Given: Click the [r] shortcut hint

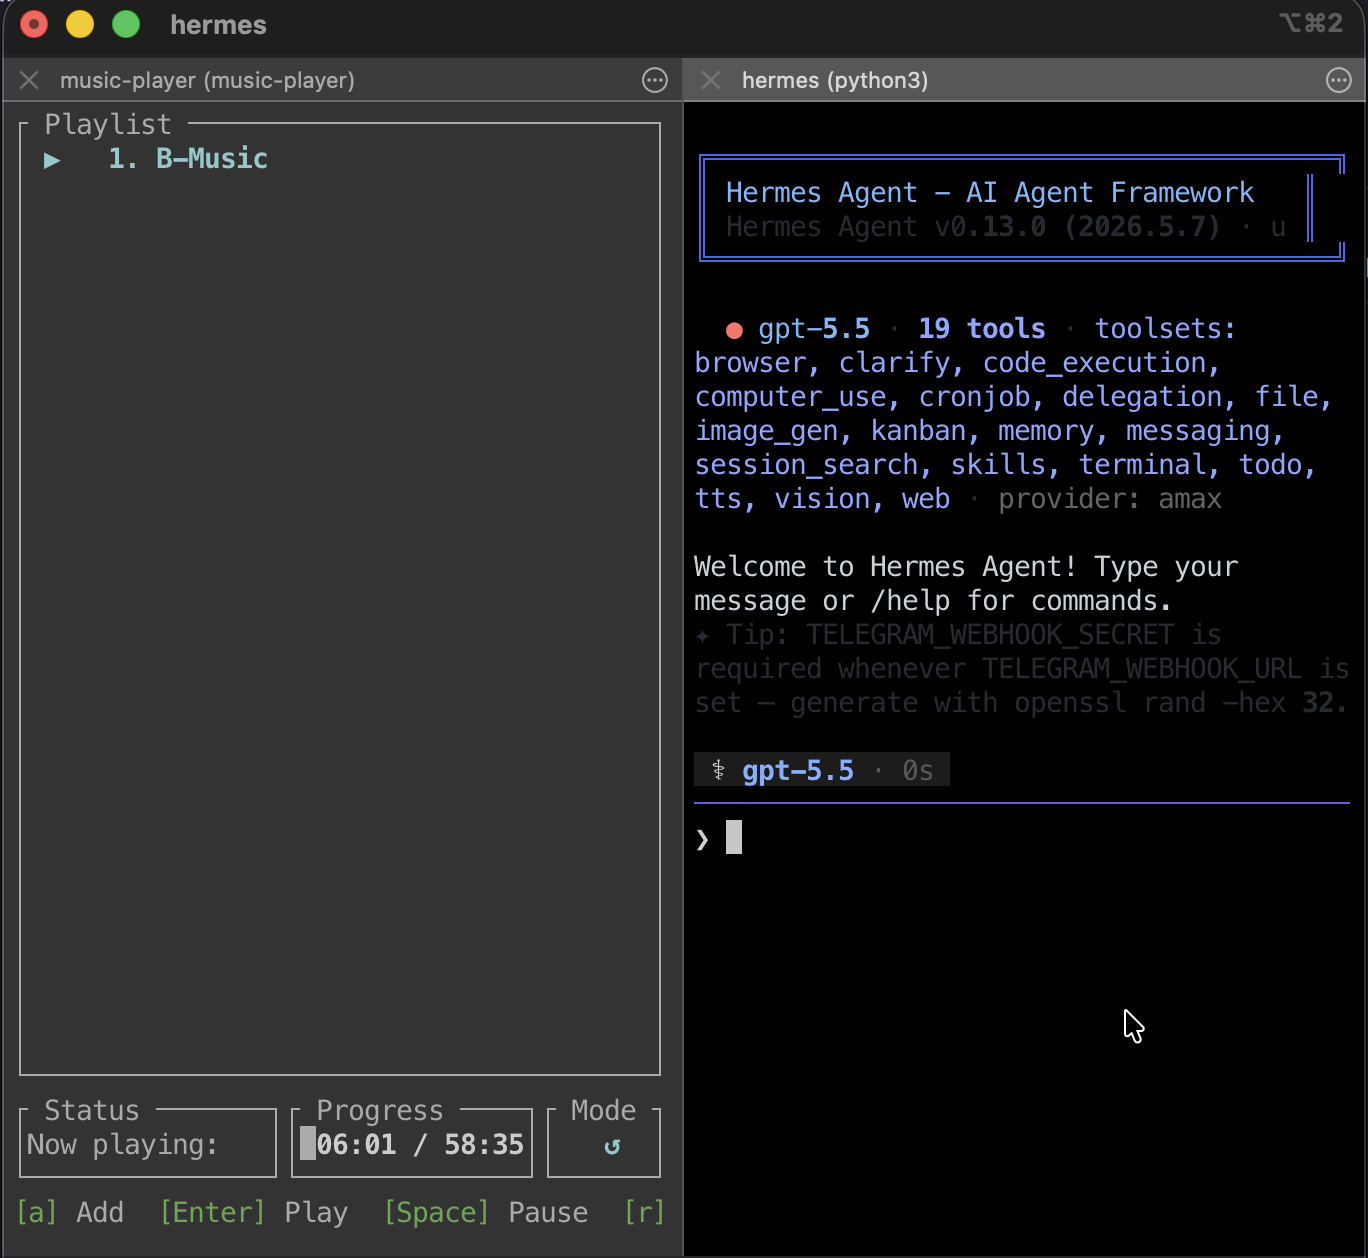Looking at the screenshot, I should [x=644, y=1212].
